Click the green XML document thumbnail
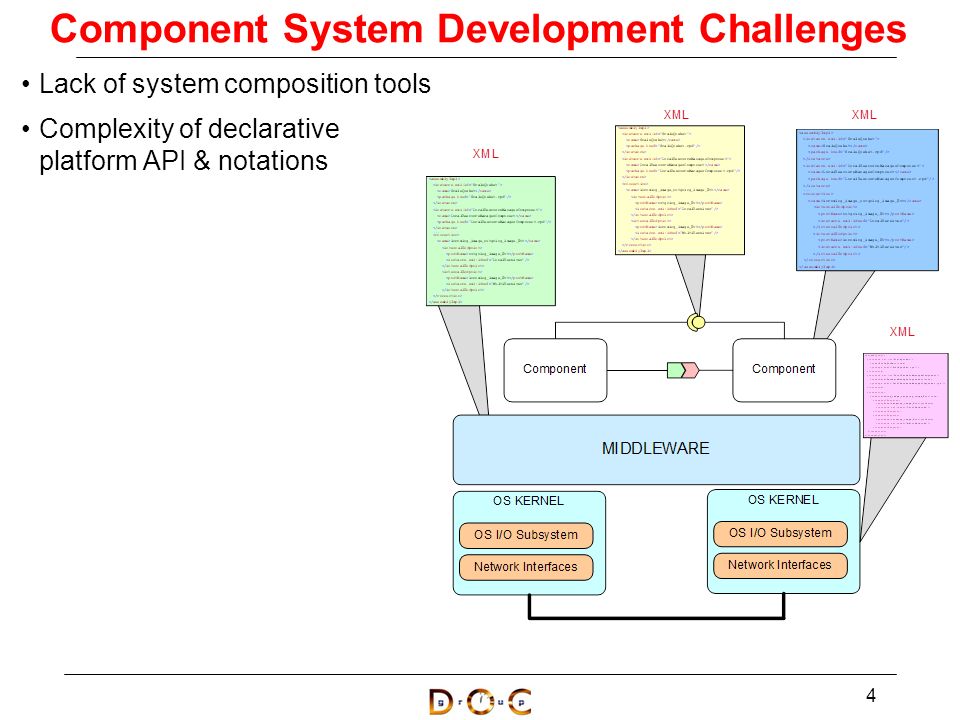Viewport: 960px width, 720px height. pos(491,241)
